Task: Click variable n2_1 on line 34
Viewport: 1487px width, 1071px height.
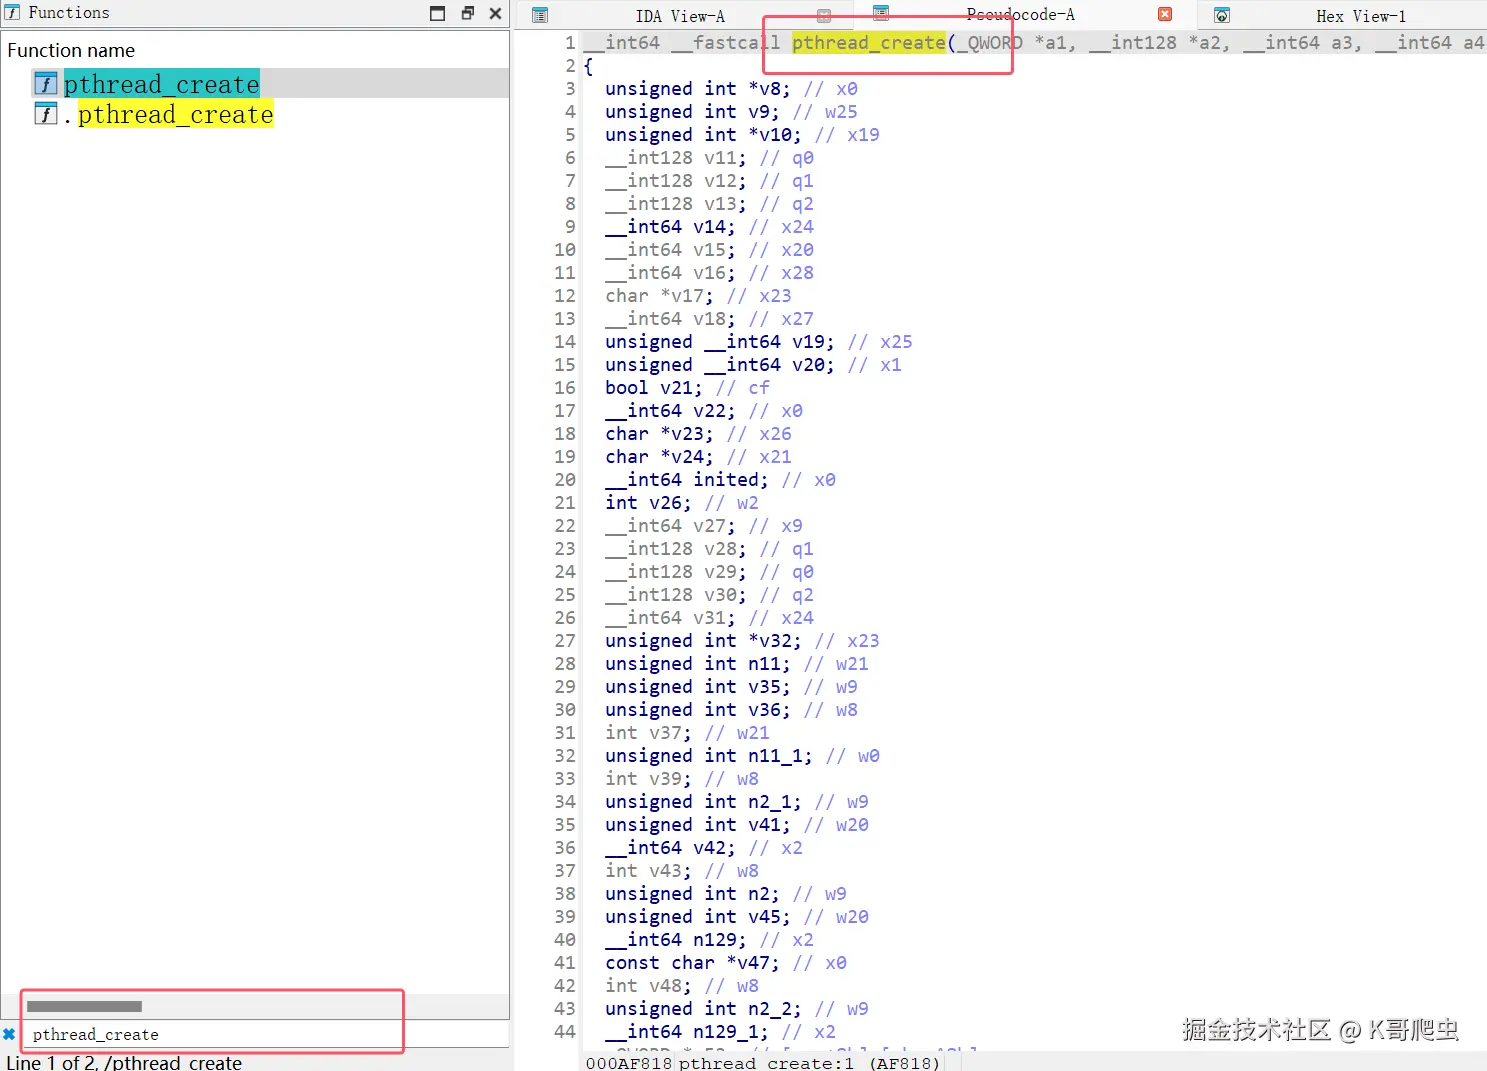Action: (x=769, y=802)
